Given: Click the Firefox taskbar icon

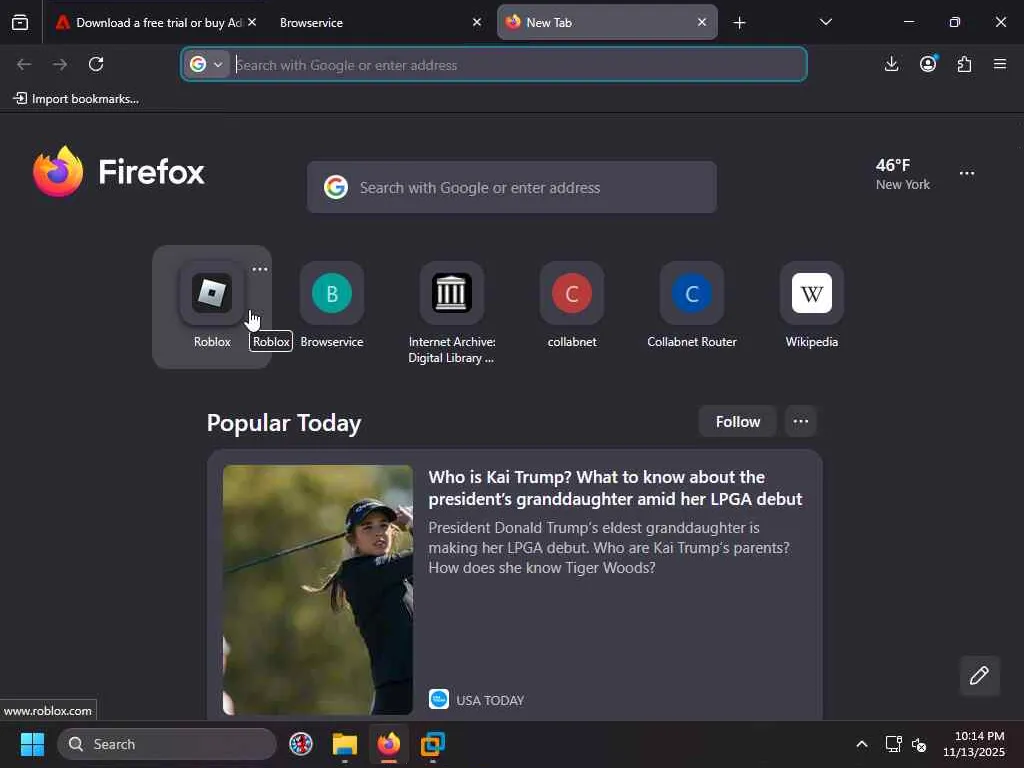Looking at the screenshot, I should coord(389,744).
